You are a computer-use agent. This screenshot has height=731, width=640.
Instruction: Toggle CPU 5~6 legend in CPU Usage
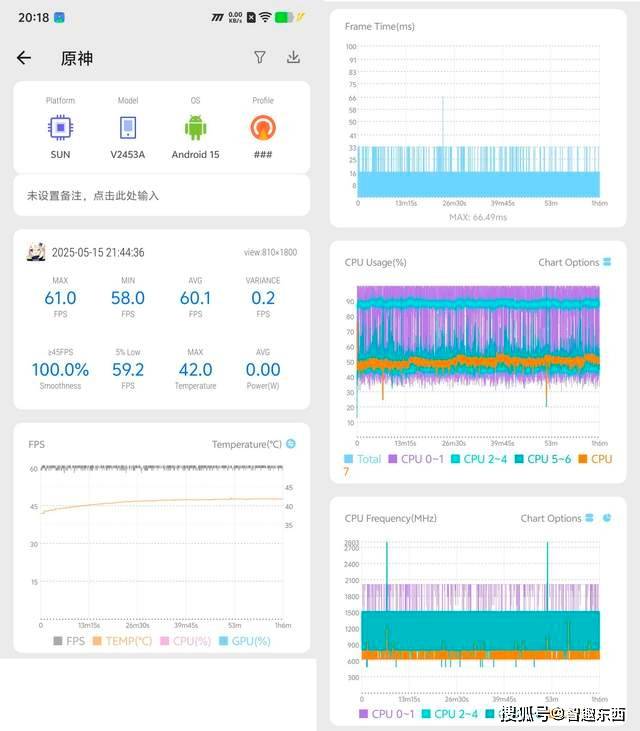pos(543,459)
